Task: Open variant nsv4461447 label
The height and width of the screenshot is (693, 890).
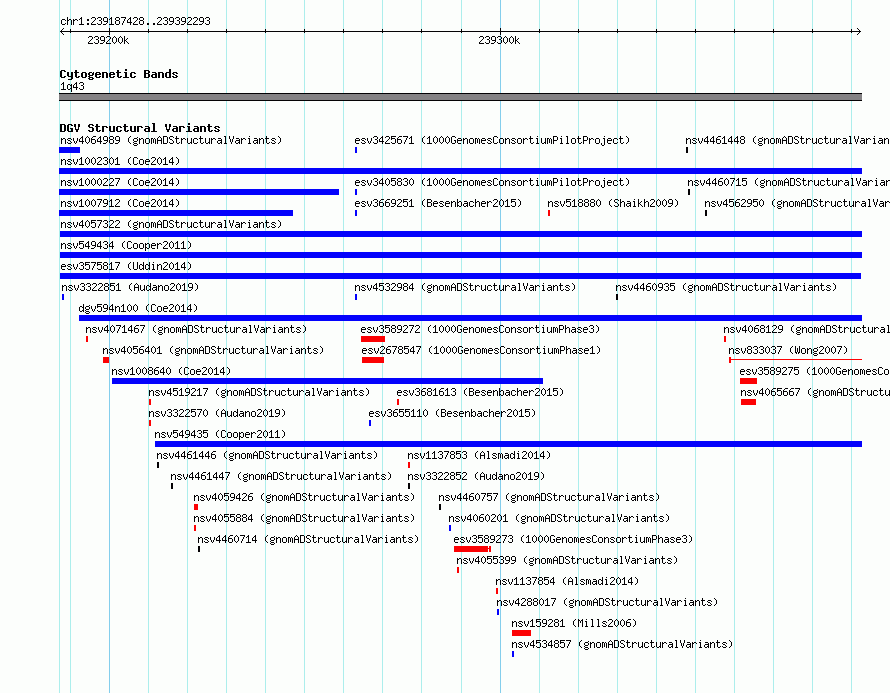Action: coord(281,476)
